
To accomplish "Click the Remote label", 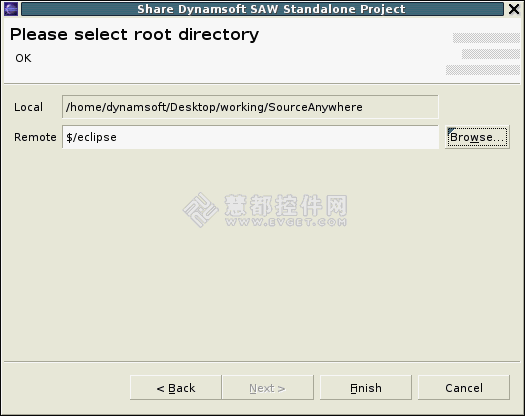I will (x=35, y=137).
